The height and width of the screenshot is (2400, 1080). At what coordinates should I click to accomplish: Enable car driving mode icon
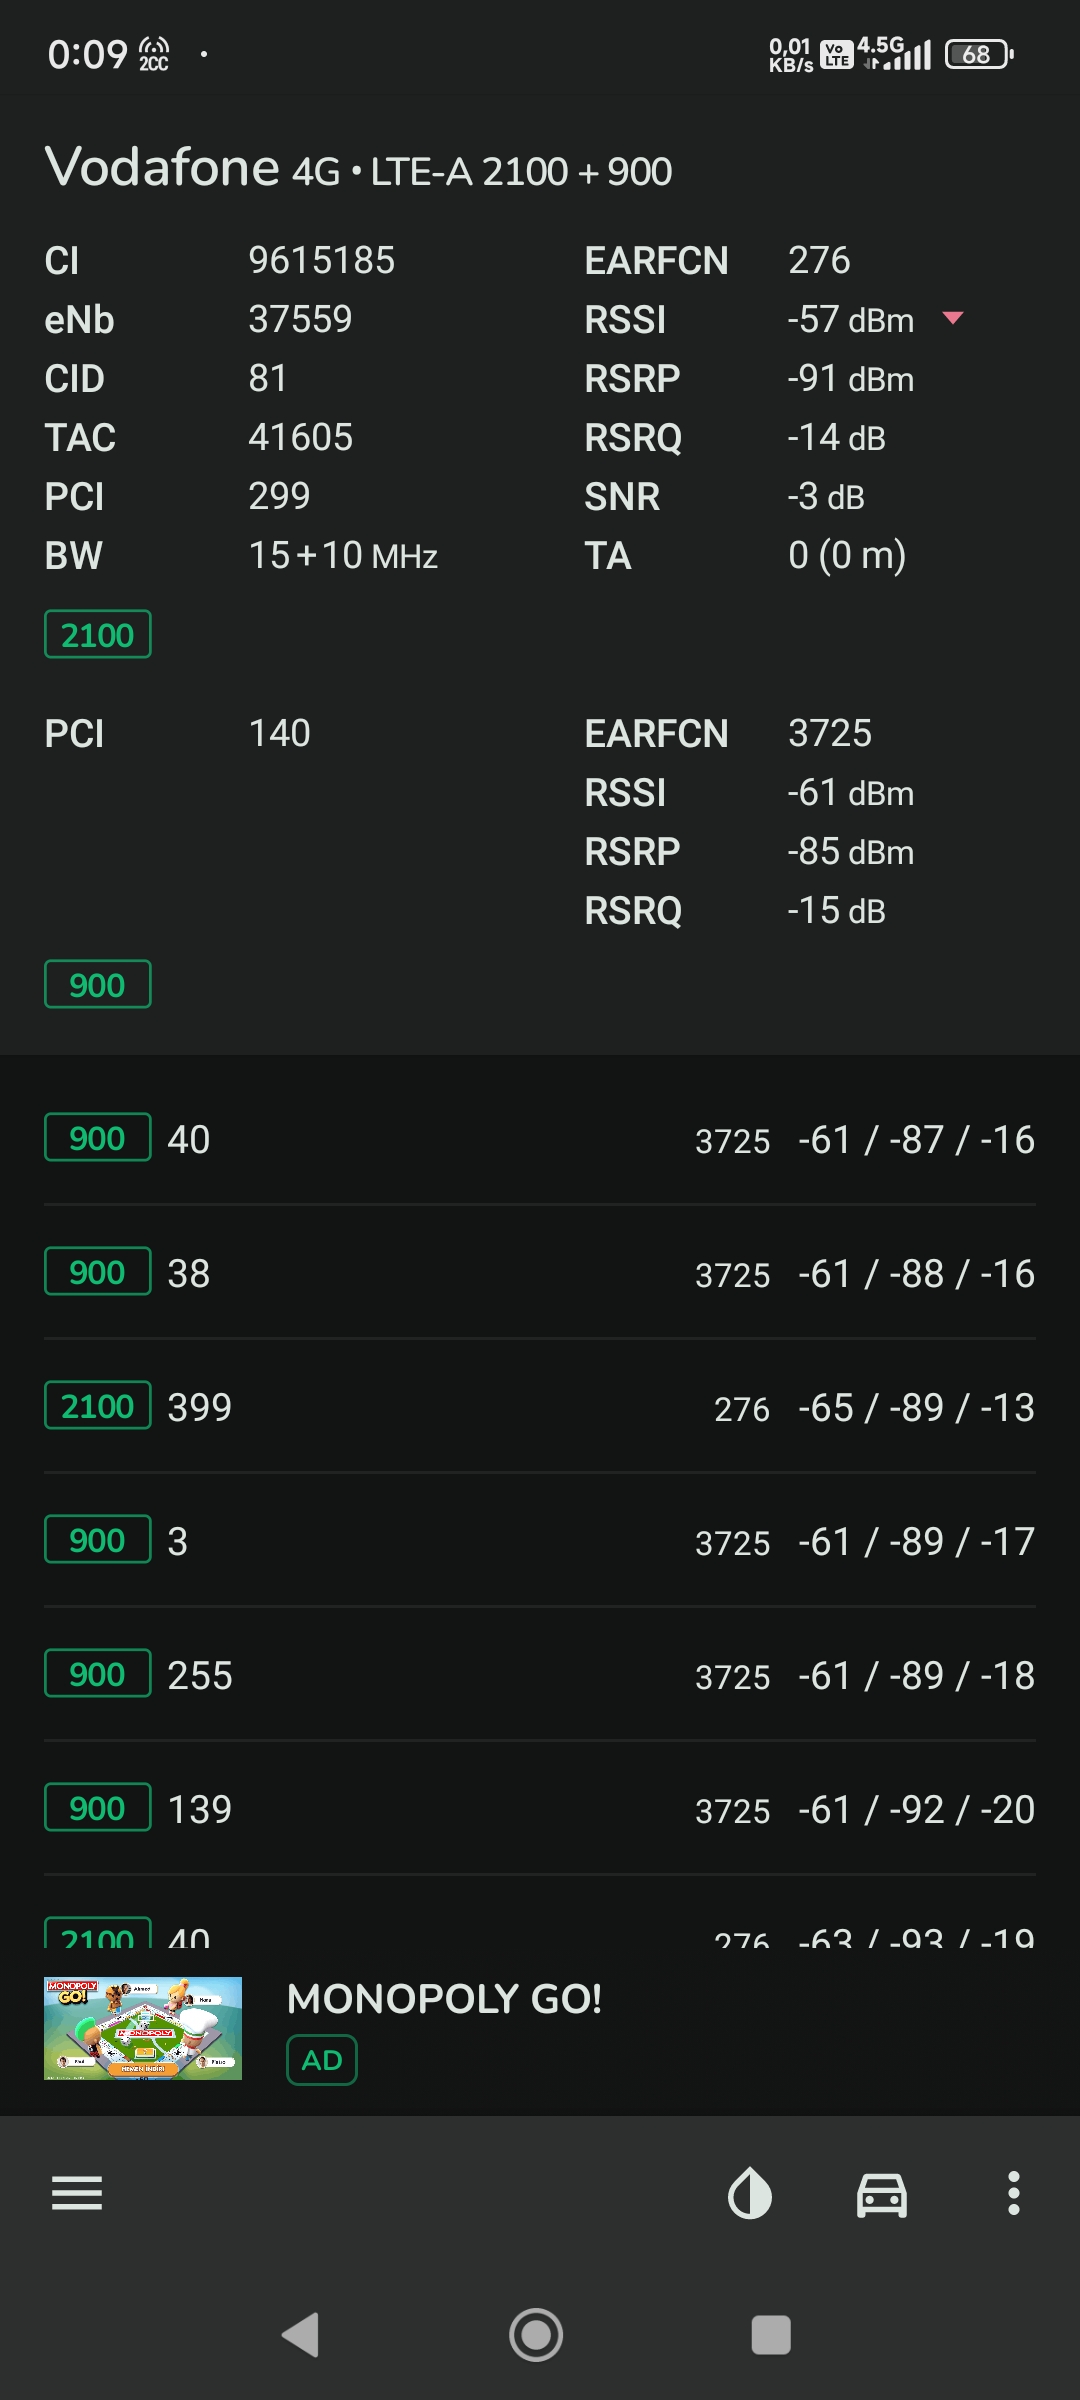click(x=882, y=2195)
